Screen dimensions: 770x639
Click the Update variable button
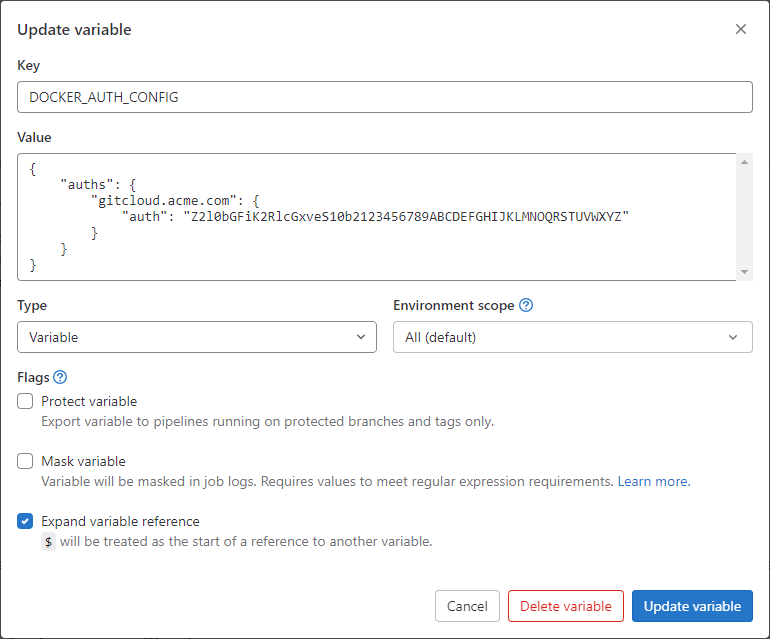[692, 606]
